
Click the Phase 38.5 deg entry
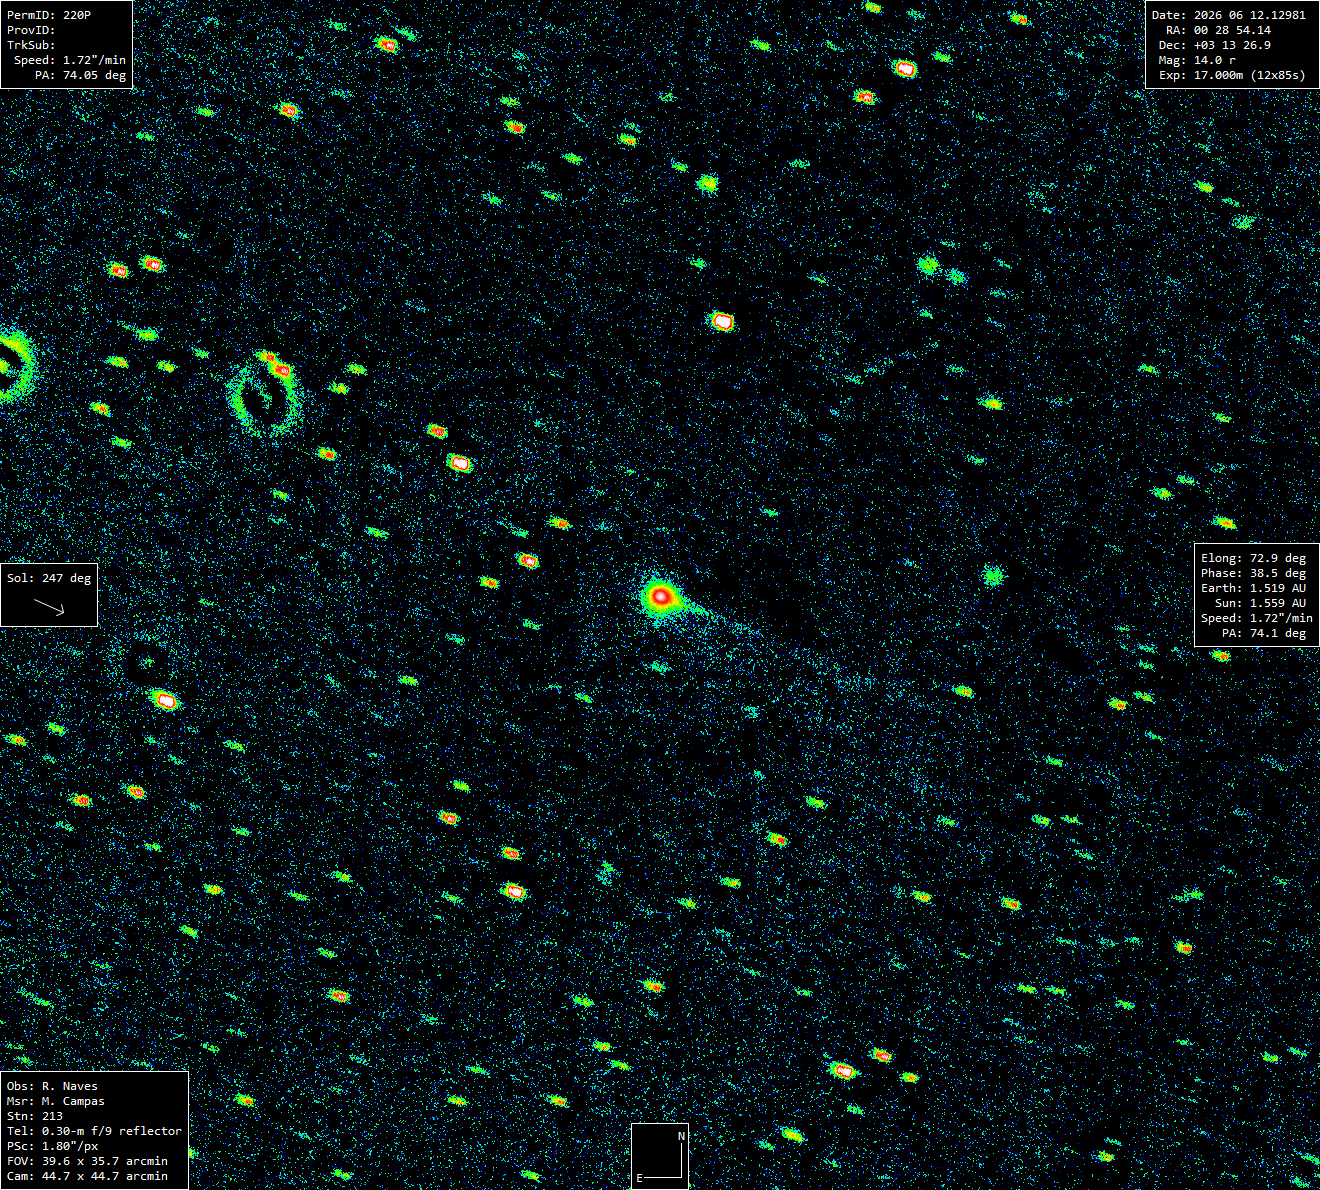pos(1254,573)
